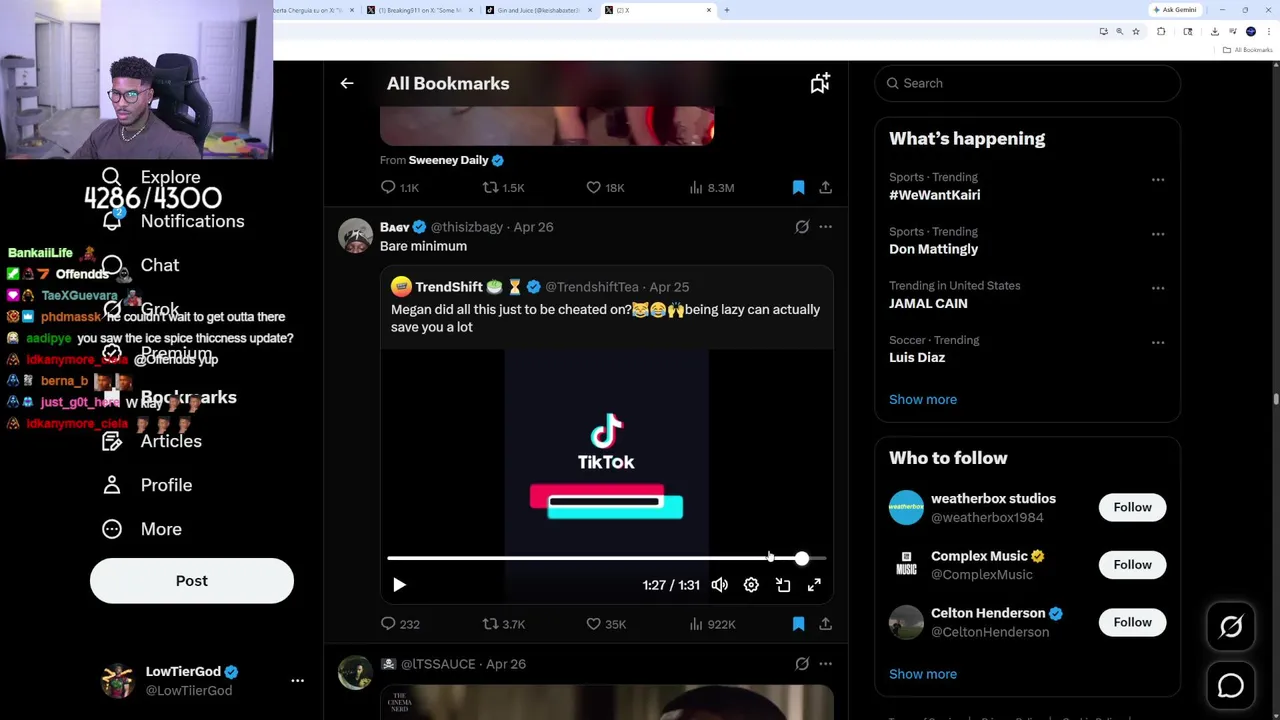Open Notifications in the sidebar

[x=173, y=221]
